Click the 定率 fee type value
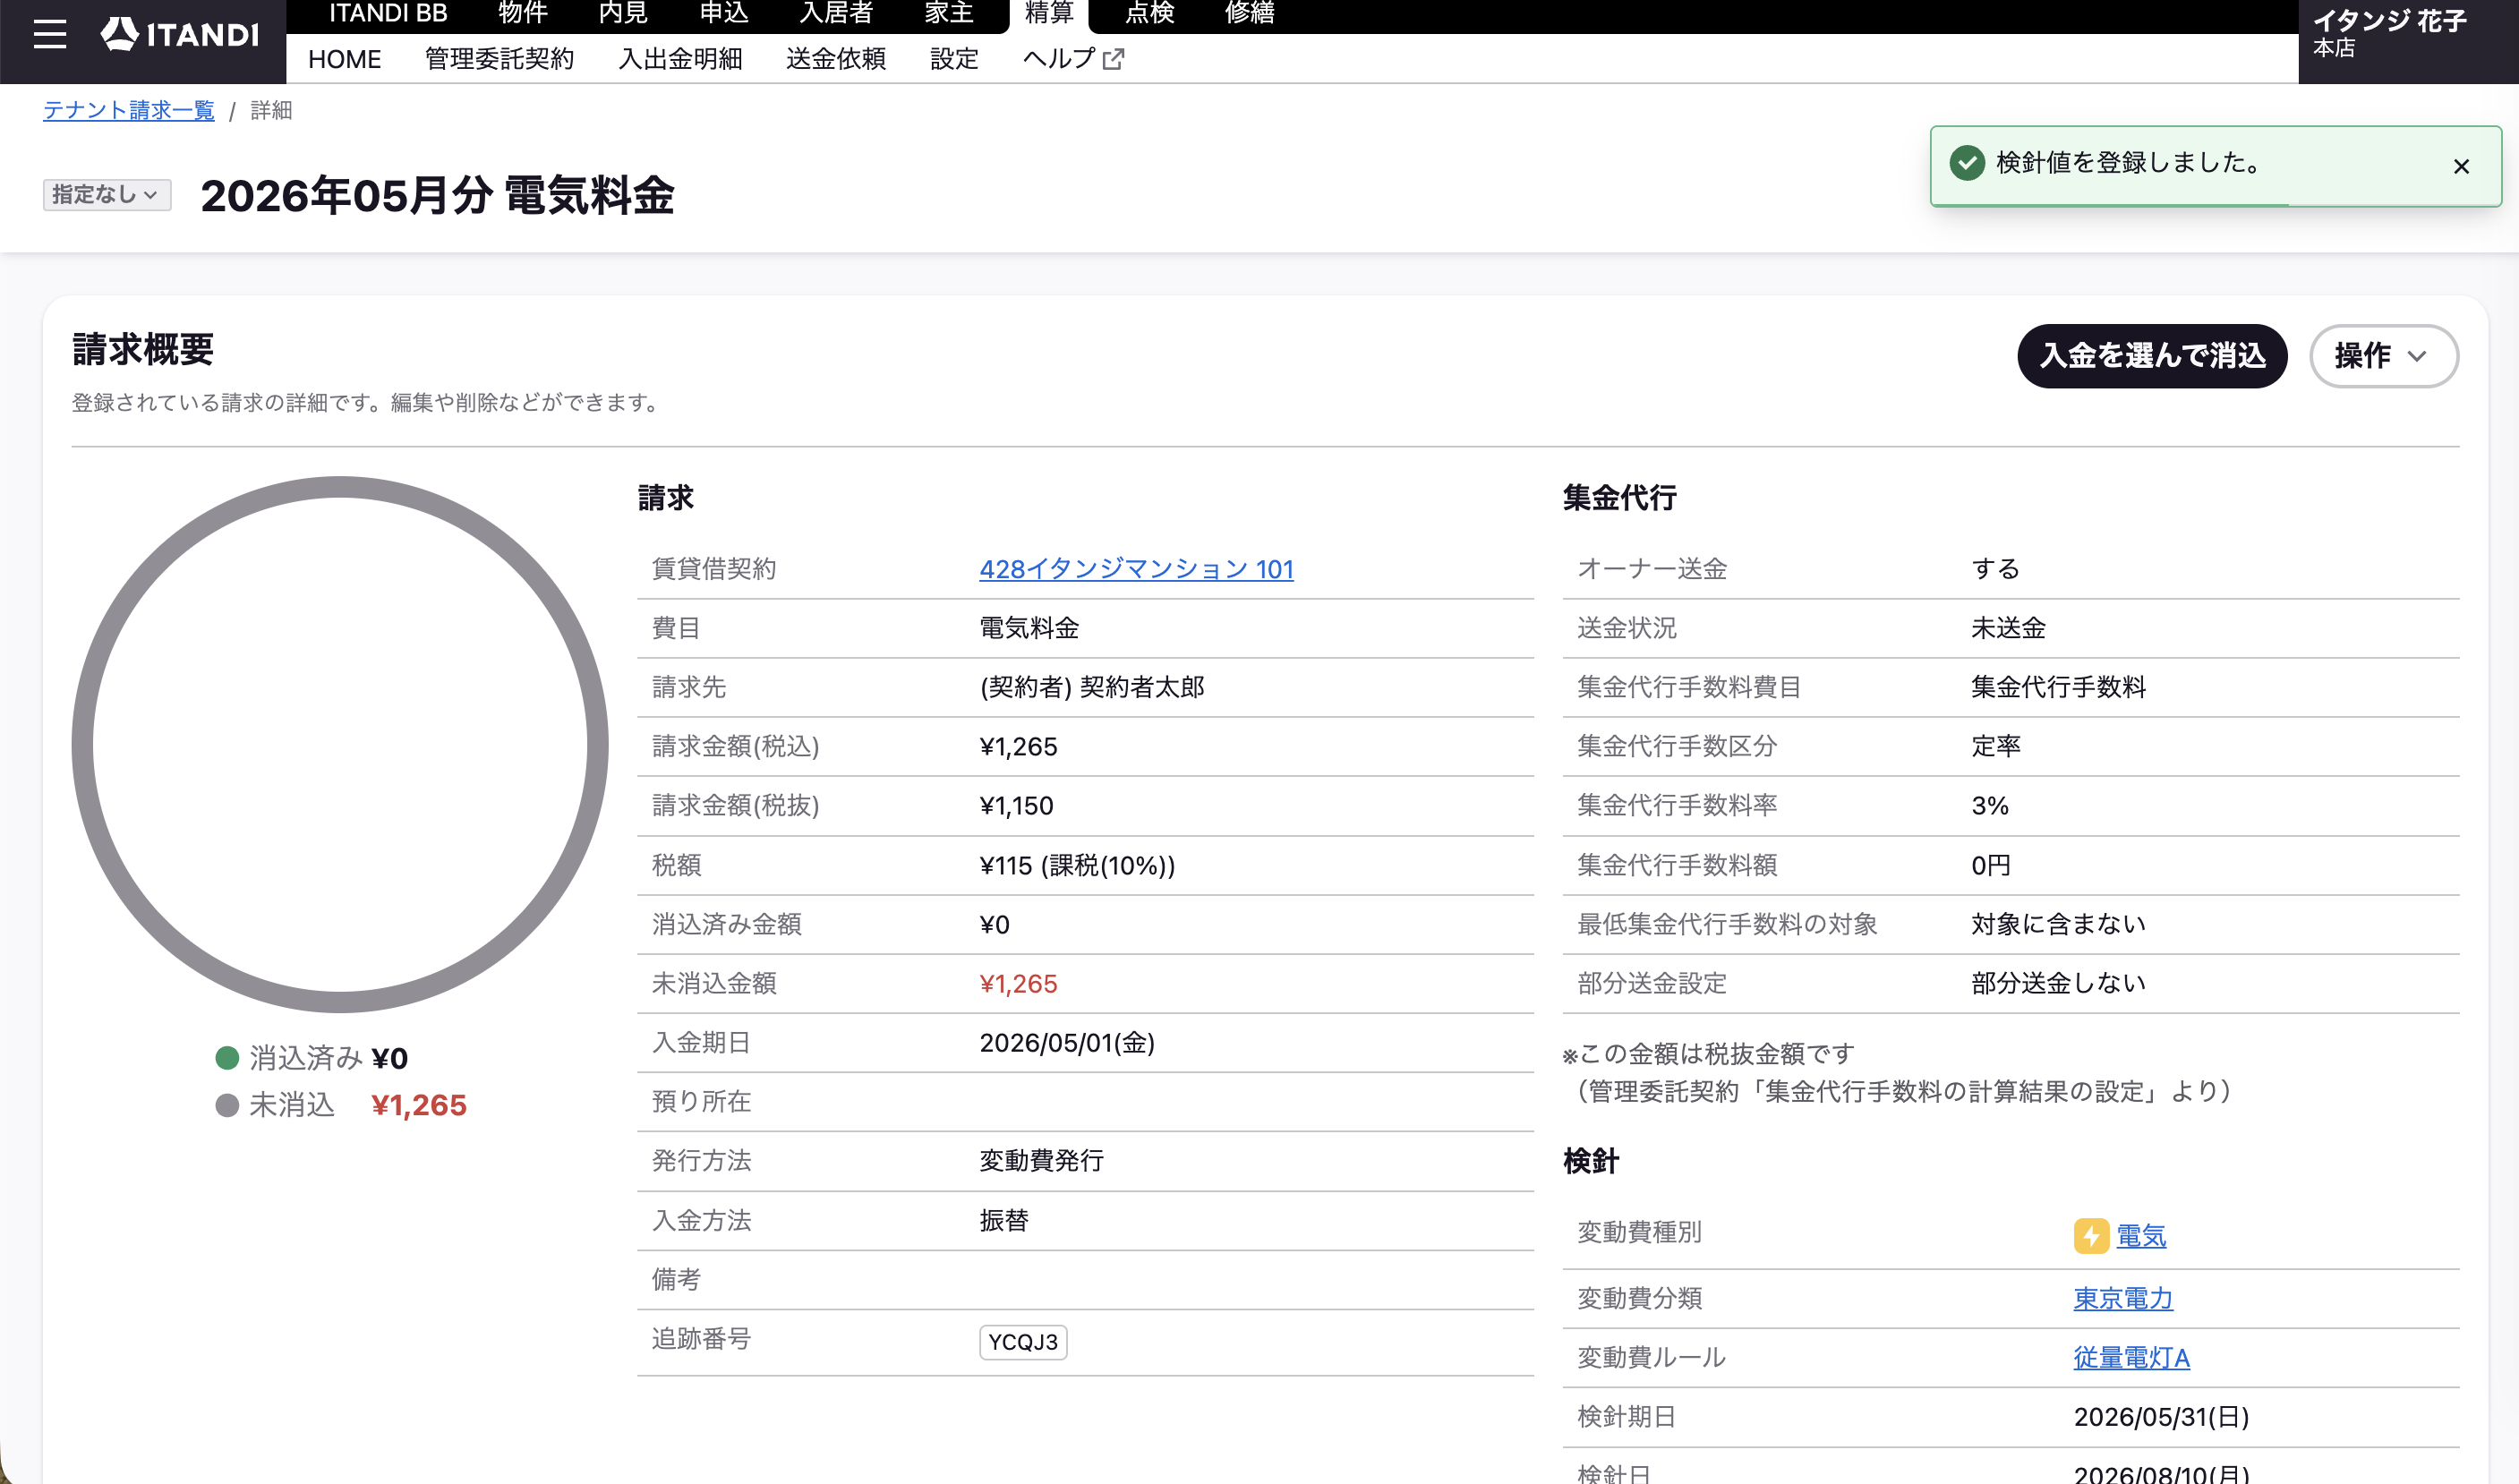Viewport: 2519px width, 1484px height. pos(1996,746)
